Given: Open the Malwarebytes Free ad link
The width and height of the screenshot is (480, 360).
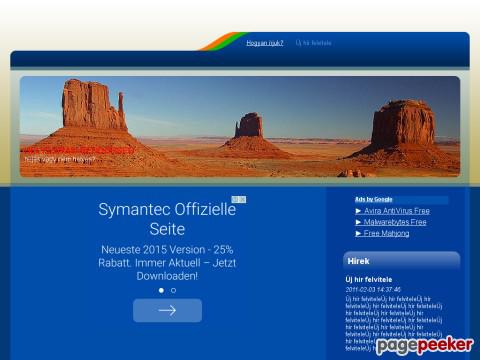Looking at the screenshot, I should point(395,222).
